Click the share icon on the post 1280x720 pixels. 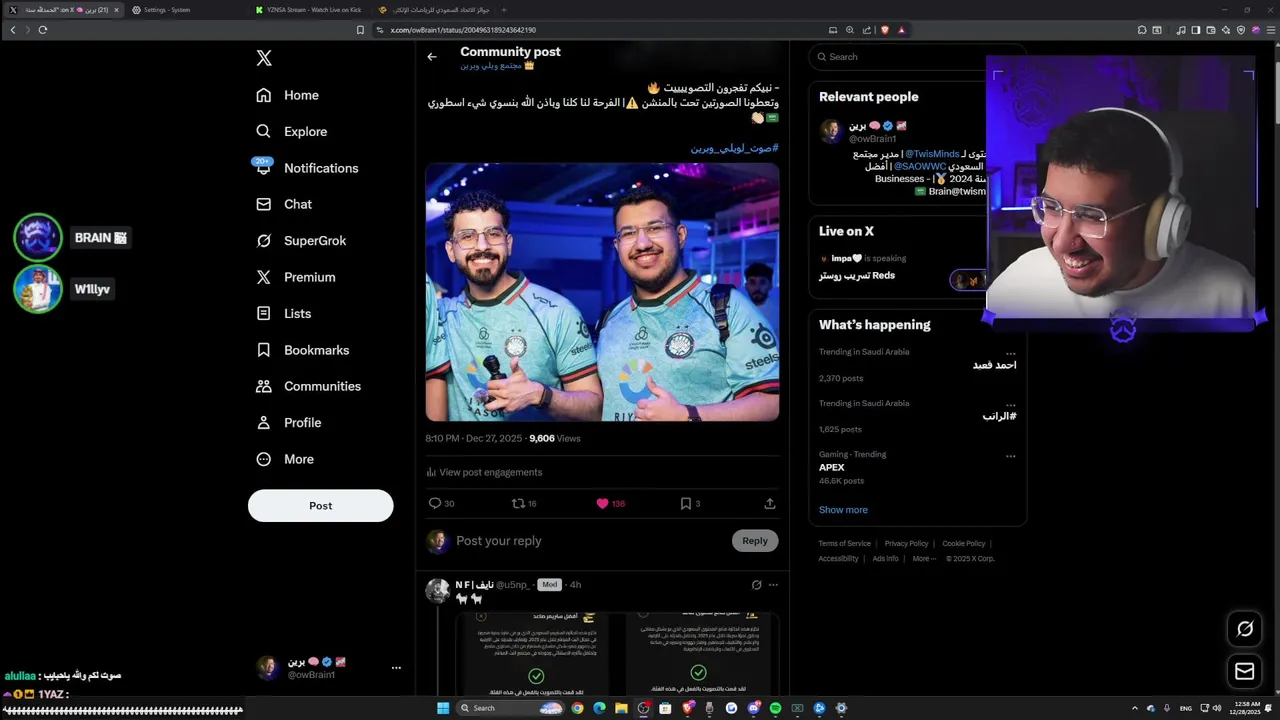[x=769, y=504]
